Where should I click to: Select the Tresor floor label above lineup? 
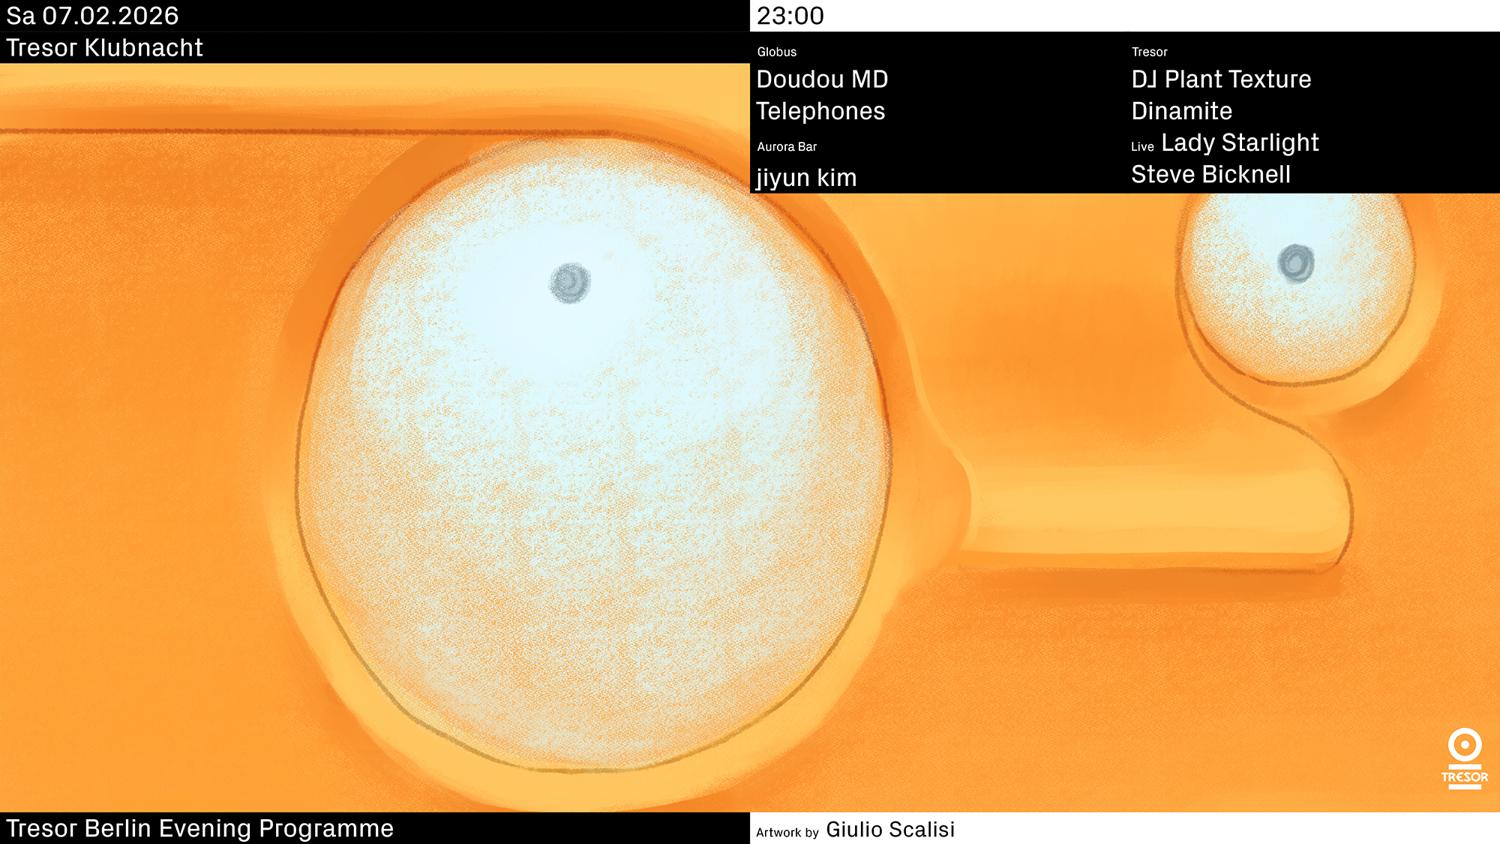[1149, 52]
